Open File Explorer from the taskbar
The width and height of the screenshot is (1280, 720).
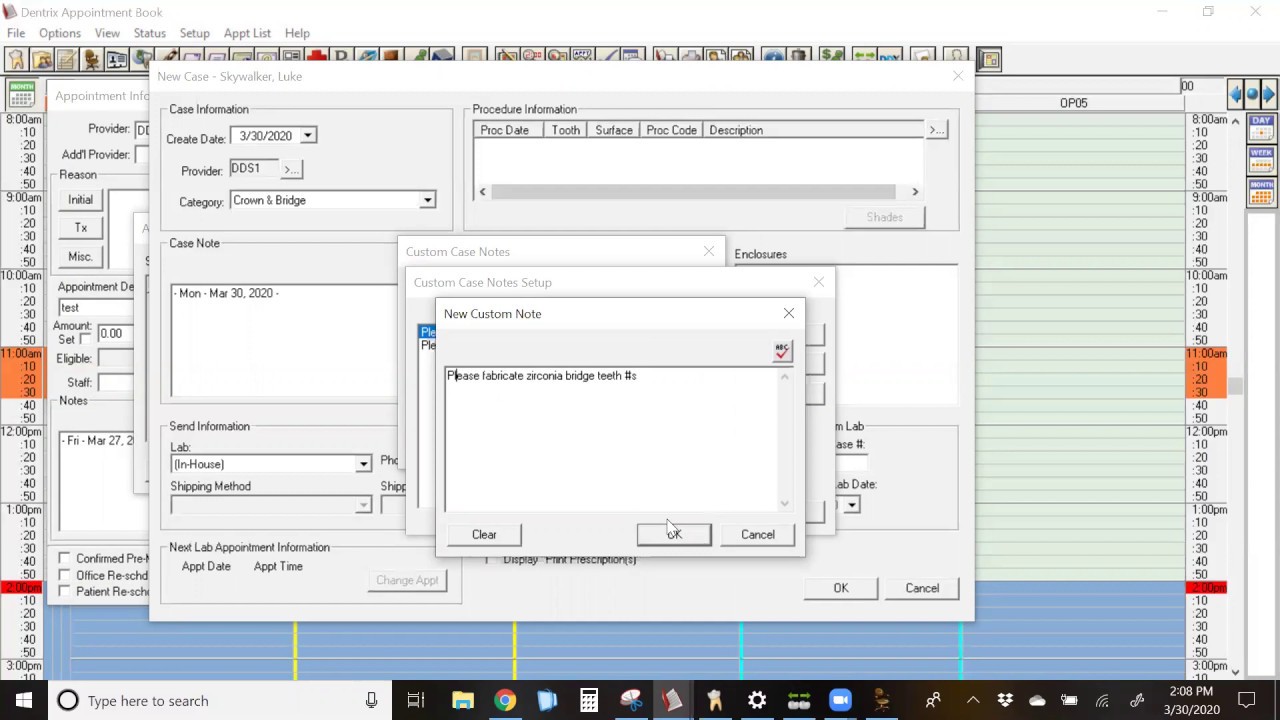click(x=462, y=700)
